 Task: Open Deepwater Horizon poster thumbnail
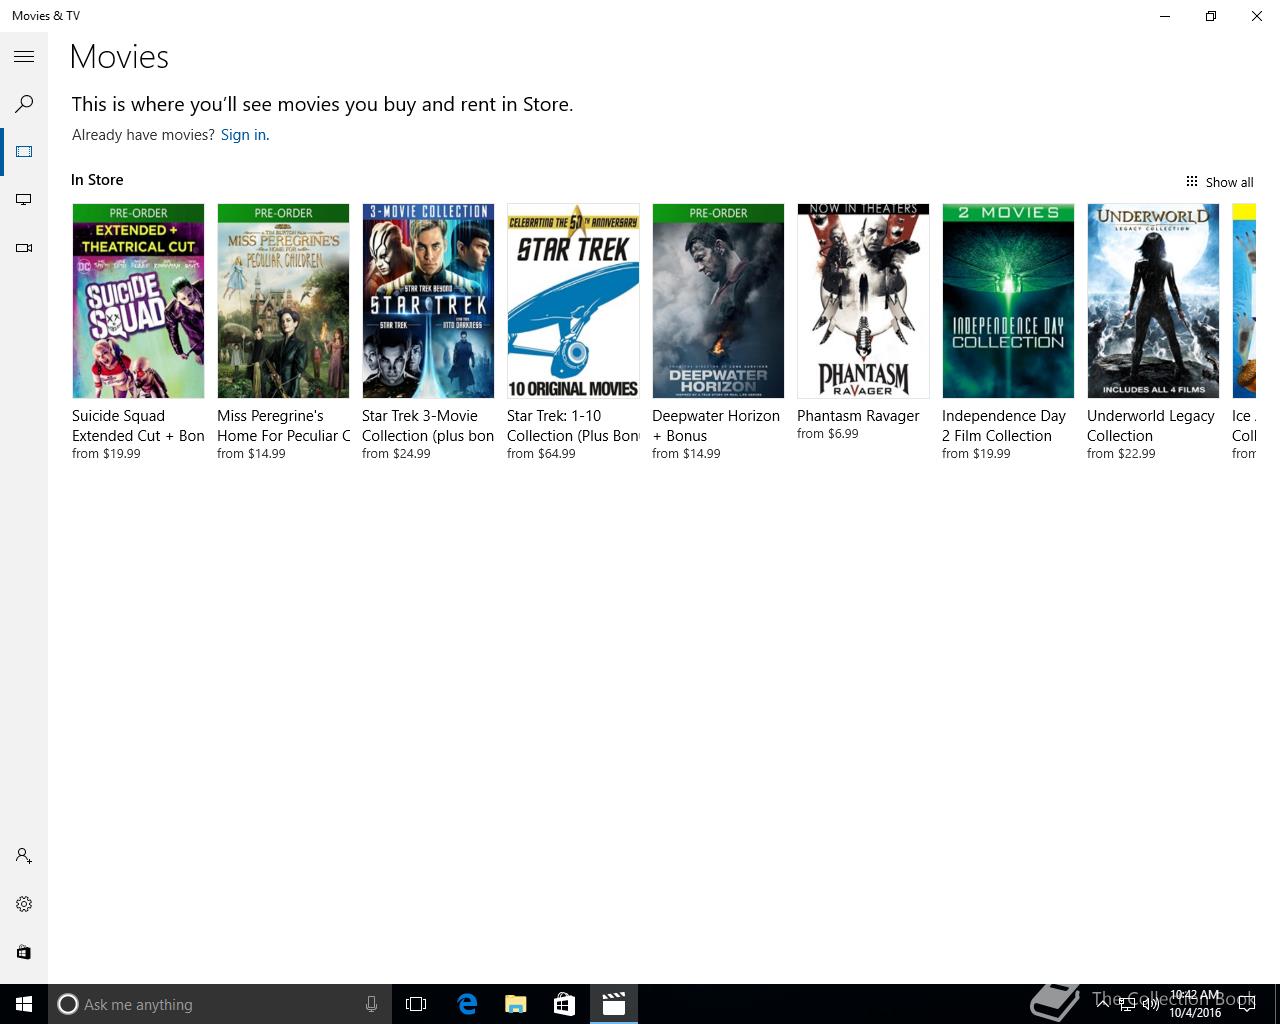pyautogui.click(x=718, y=301)
